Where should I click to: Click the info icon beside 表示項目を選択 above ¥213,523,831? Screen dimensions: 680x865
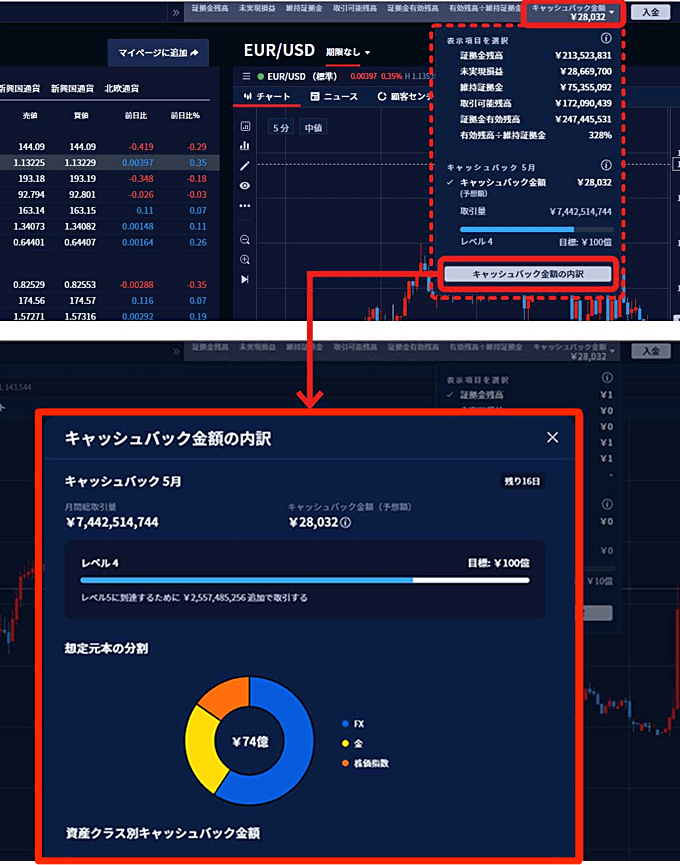click(x=606, y=38)
